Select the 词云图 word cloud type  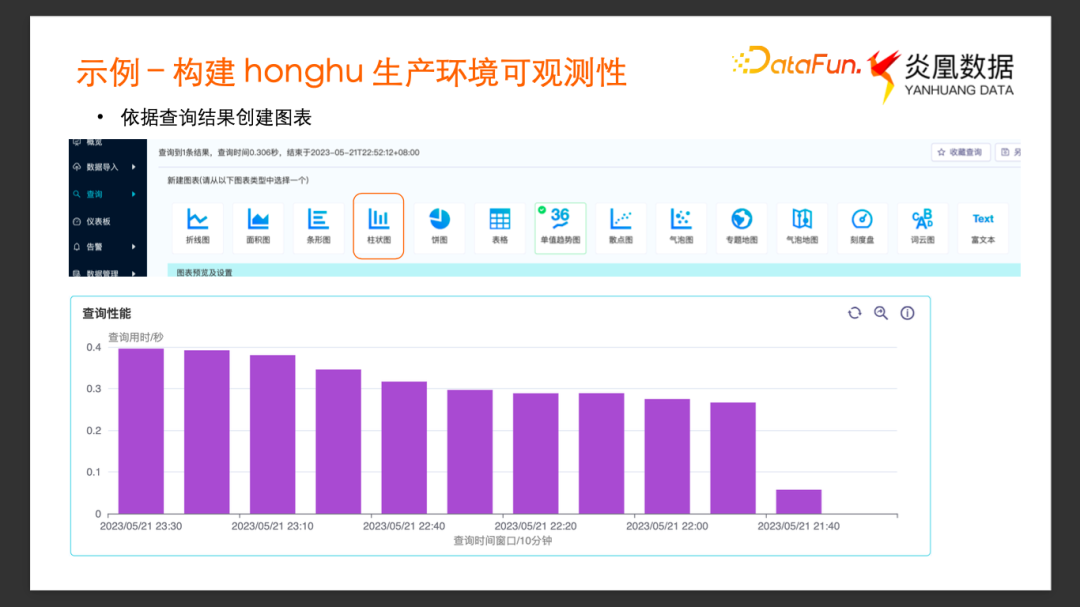923,227
